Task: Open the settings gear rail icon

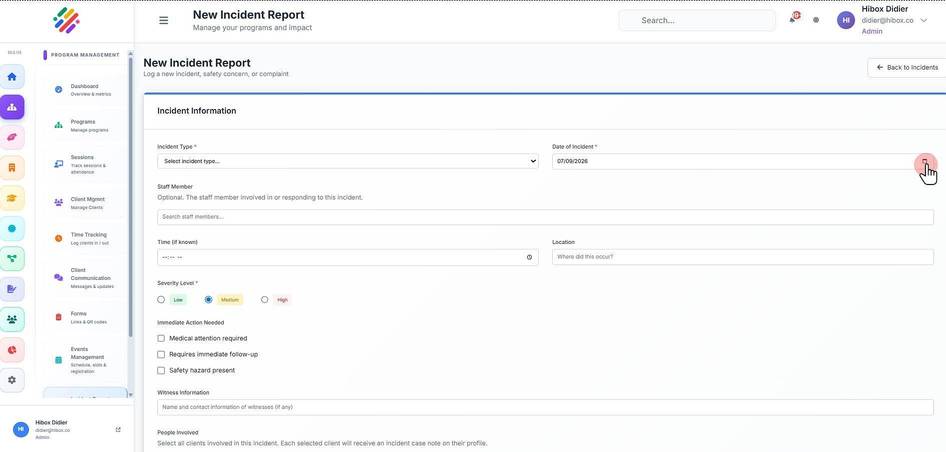Action: 12,380
